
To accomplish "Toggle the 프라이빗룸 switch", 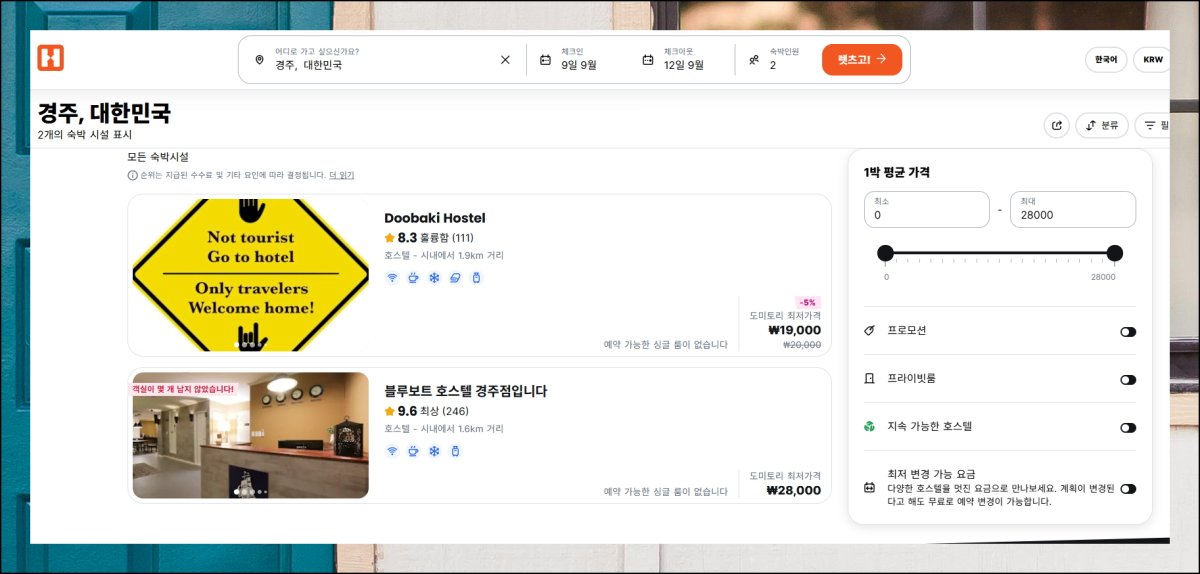I will (x=1128, y=380).
